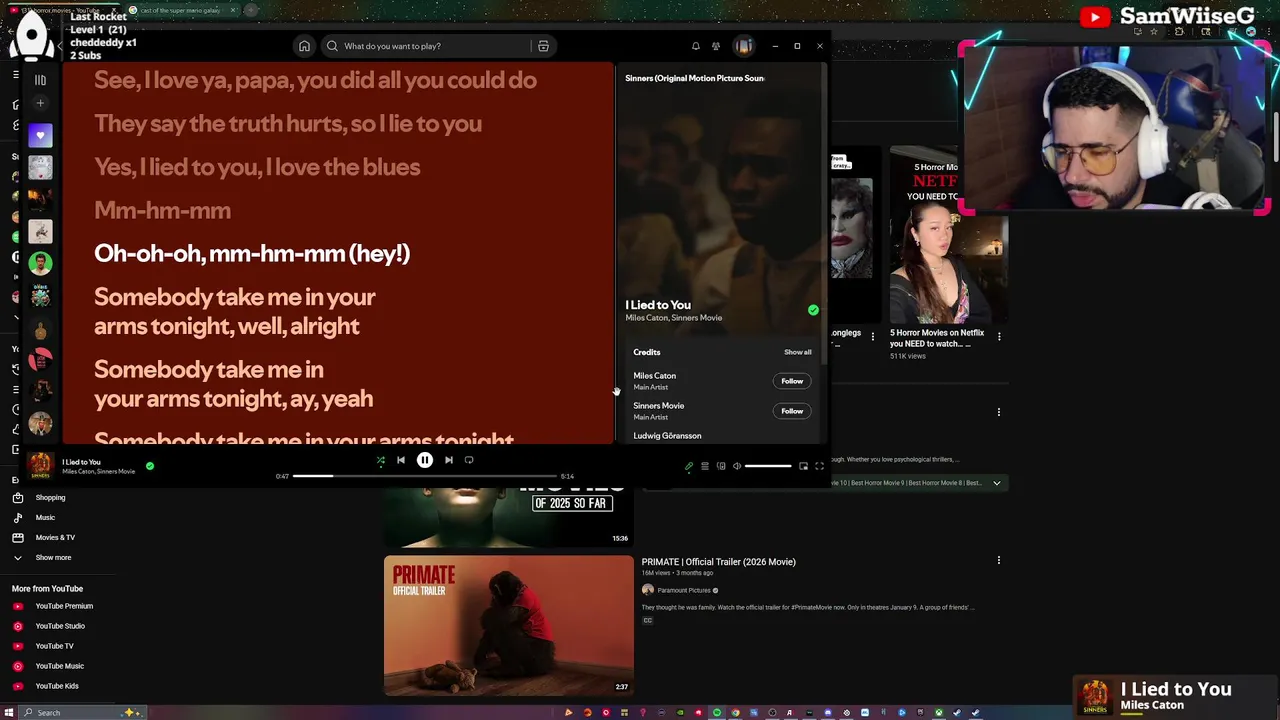Image resolution: width=1280 pixels, height=720 pixels.
Task: Click Windows taskbar Search box
Action: click(85, 712)
